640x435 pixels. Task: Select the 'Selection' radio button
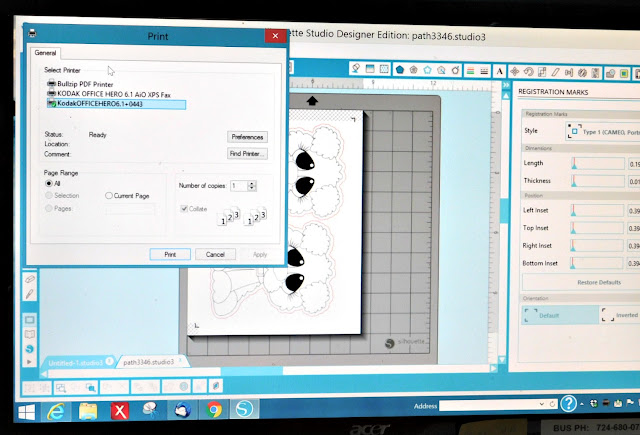49,195
